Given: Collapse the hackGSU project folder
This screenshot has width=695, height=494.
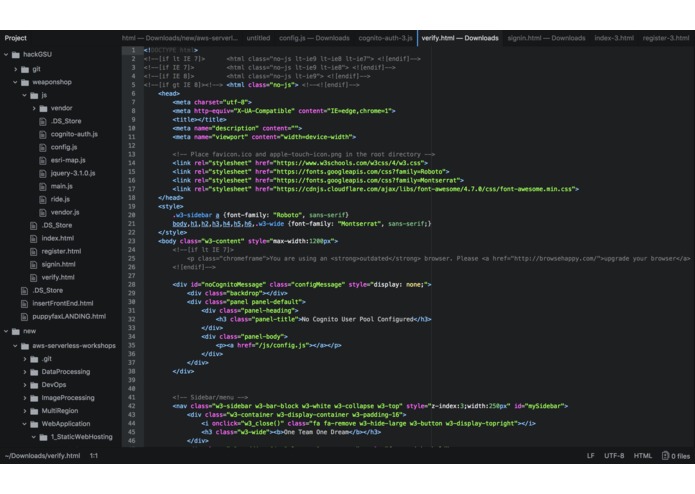Looking at the screenshot, I should (6, 54).
